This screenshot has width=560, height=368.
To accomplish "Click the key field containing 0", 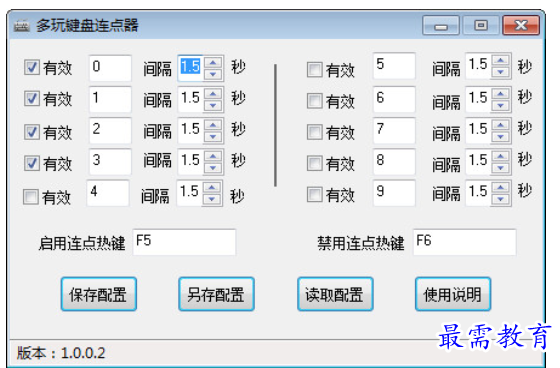I will click(110, 68).
